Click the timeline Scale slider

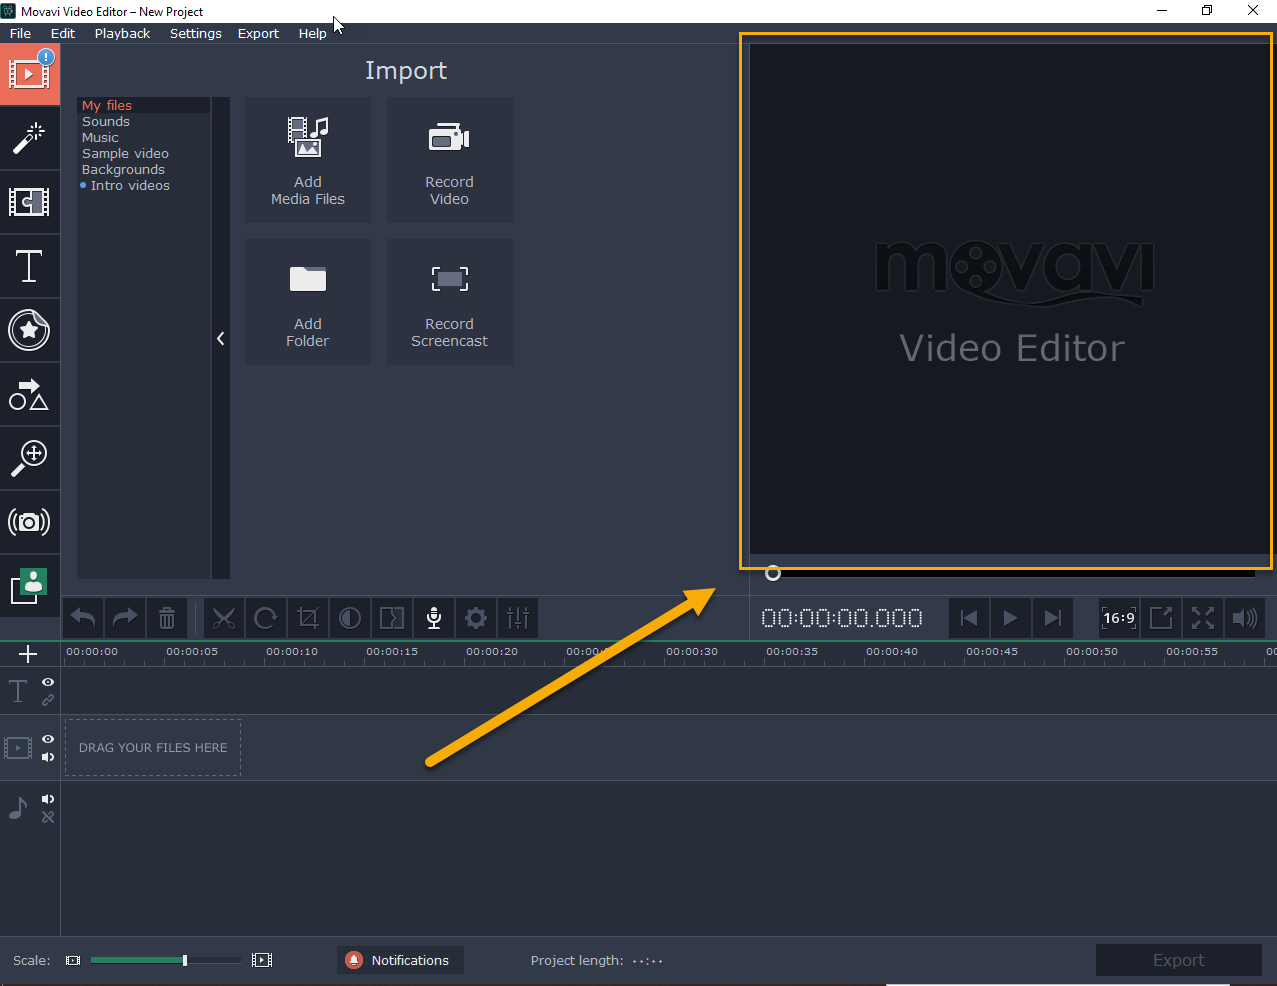(x=165, y=960)
